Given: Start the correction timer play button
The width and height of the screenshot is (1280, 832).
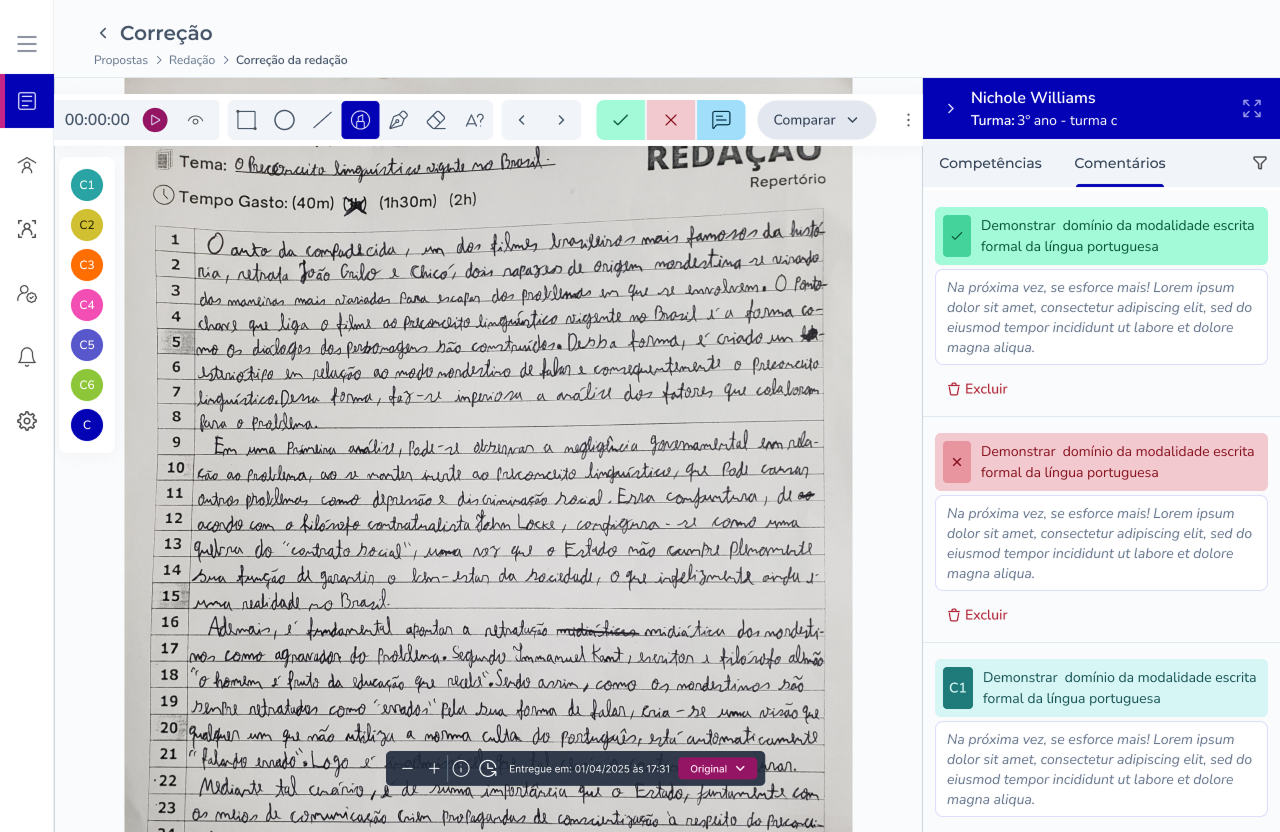Looking at the screenshot, I should coord(155,120).
